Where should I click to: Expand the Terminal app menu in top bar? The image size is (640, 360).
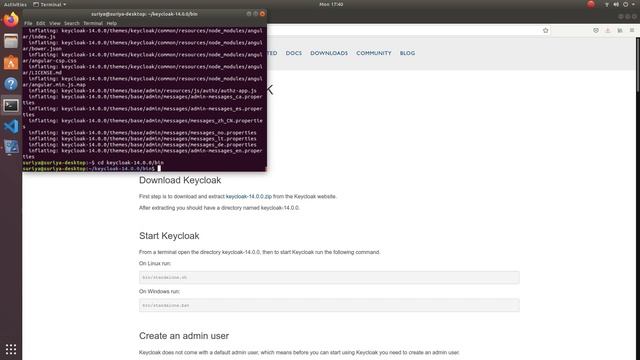(x=49, y=4)
